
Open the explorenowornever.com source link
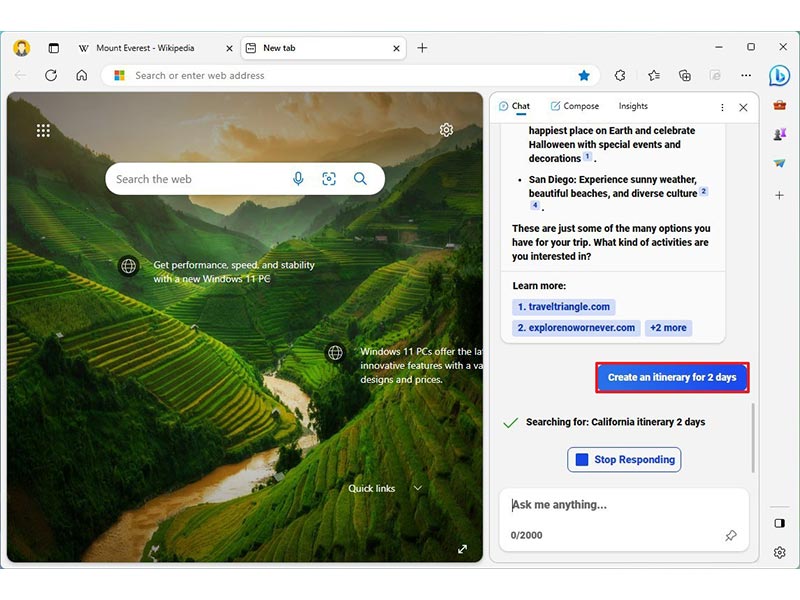[x=576, y=328]
